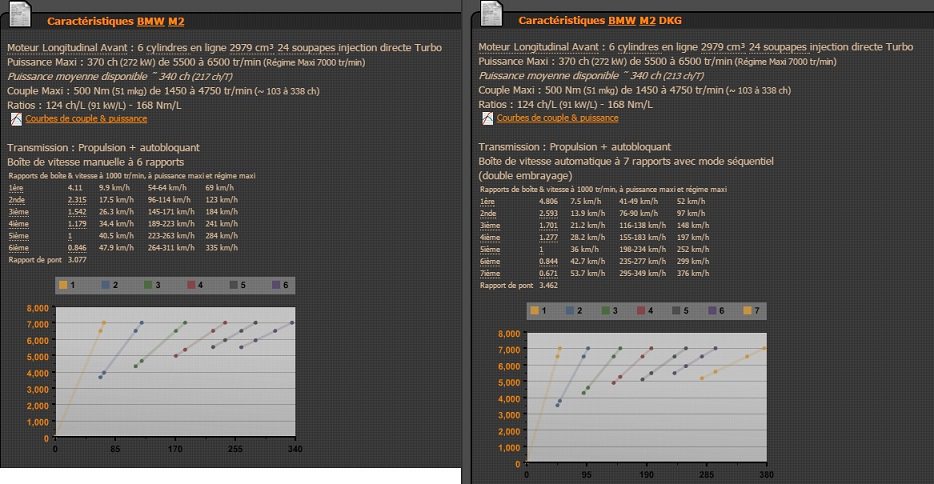The width and height of the screenshot is (934, 484).
Task: Select legend swatch 2 in the 6-speed chart
Action: coord(105,285)
